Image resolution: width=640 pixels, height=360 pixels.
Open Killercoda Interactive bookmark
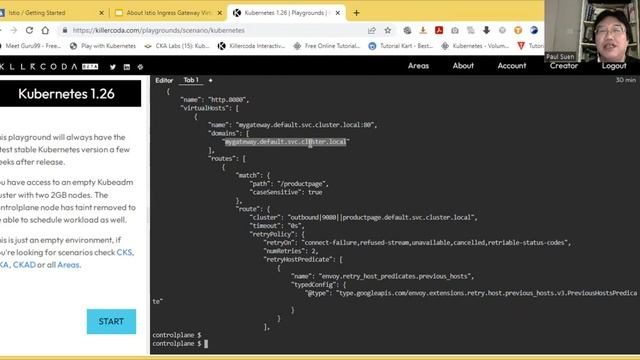(x=251, y=46)
